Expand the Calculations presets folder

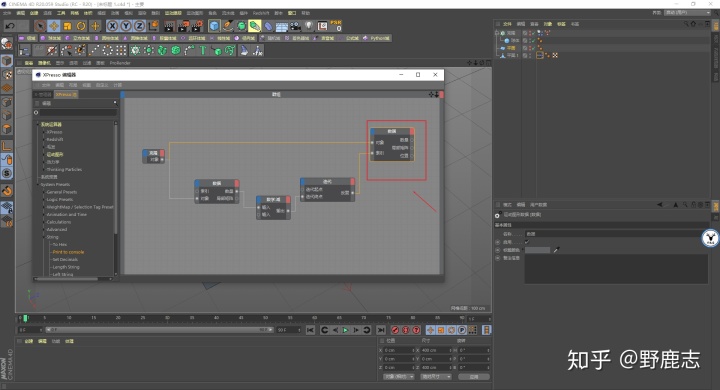coord(45,222)
